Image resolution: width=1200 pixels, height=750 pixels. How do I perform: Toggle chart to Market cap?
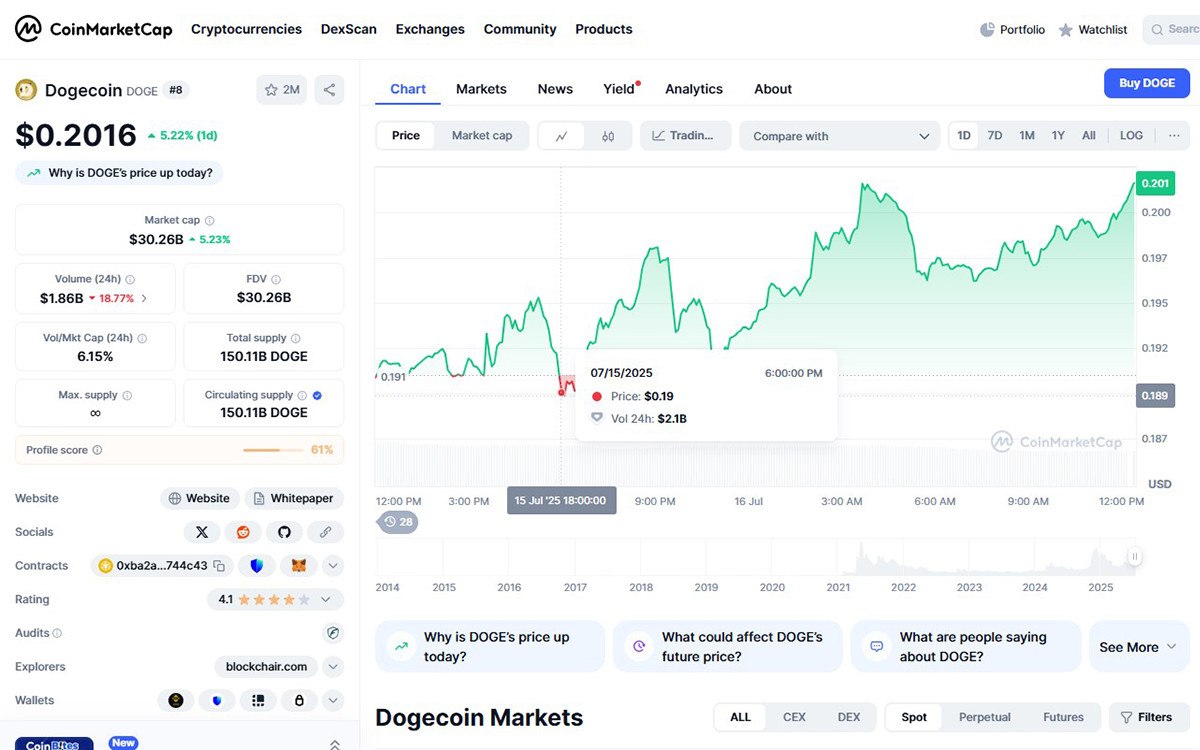[481, 136]
